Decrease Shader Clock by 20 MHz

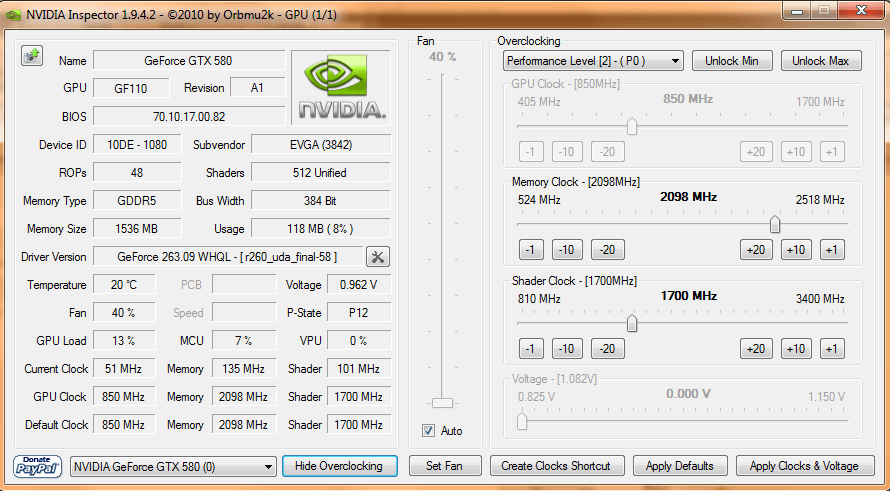pyautogui.click(x=607, y=349)
